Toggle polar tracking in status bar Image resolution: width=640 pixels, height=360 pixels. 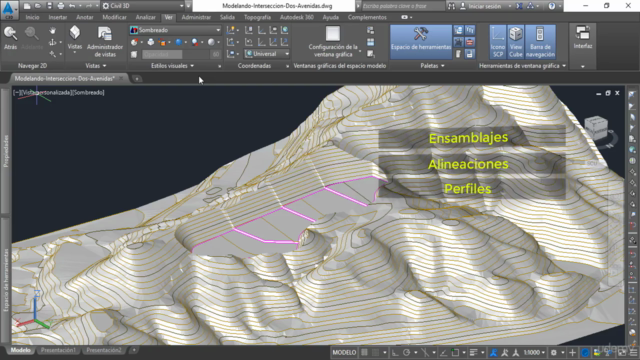[406, 353]
